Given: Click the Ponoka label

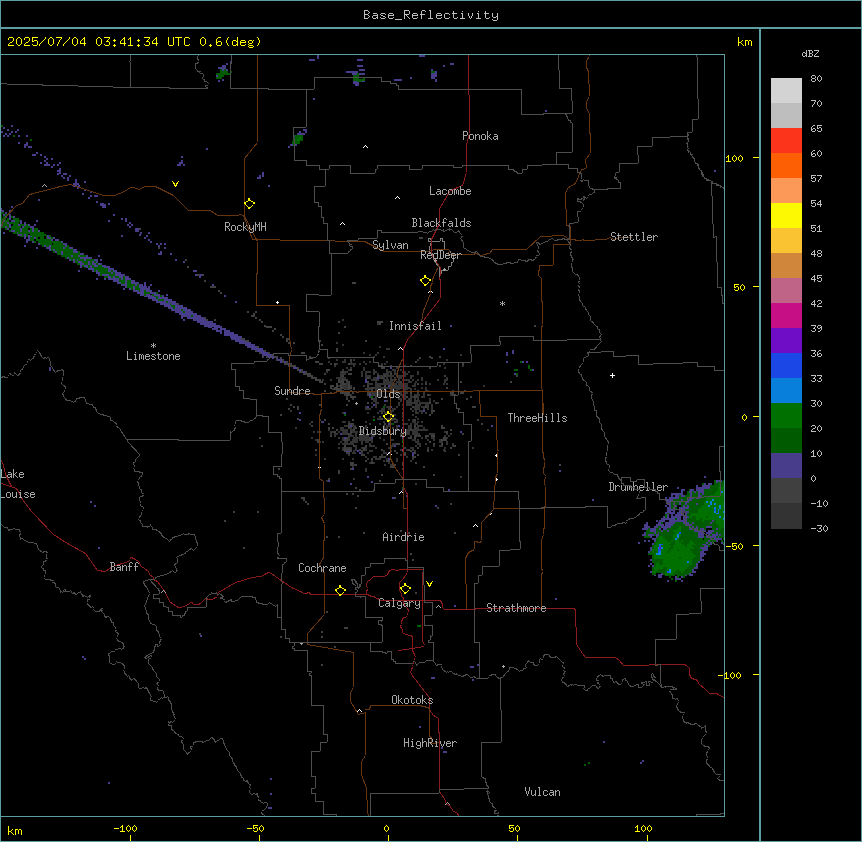Looking at the screenshot, I should tap(480, 136).
